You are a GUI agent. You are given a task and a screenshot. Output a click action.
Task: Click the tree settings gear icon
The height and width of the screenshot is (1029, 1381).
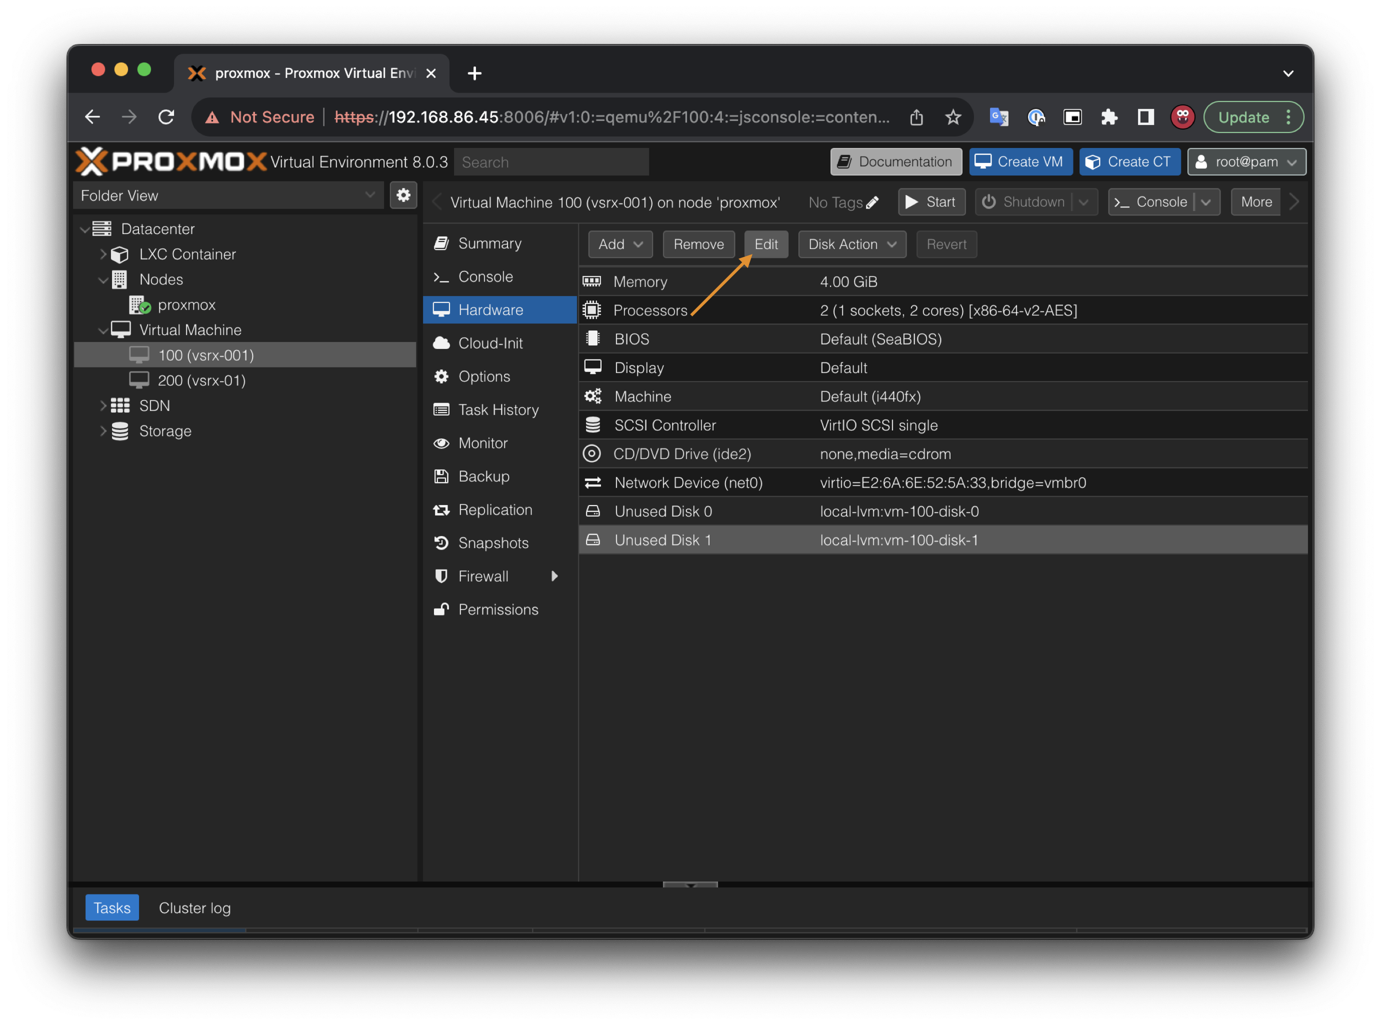click(x=403, y=196)
